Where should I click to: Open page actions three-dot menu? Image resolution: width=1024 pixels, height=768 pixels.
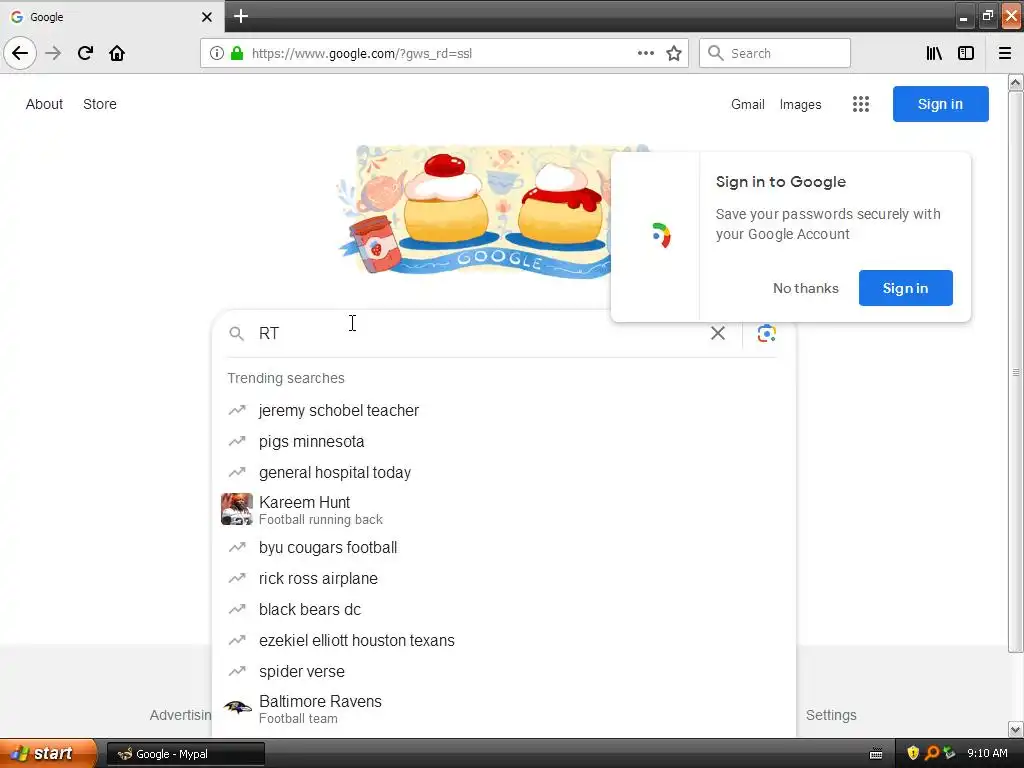[x=646, y=53]
